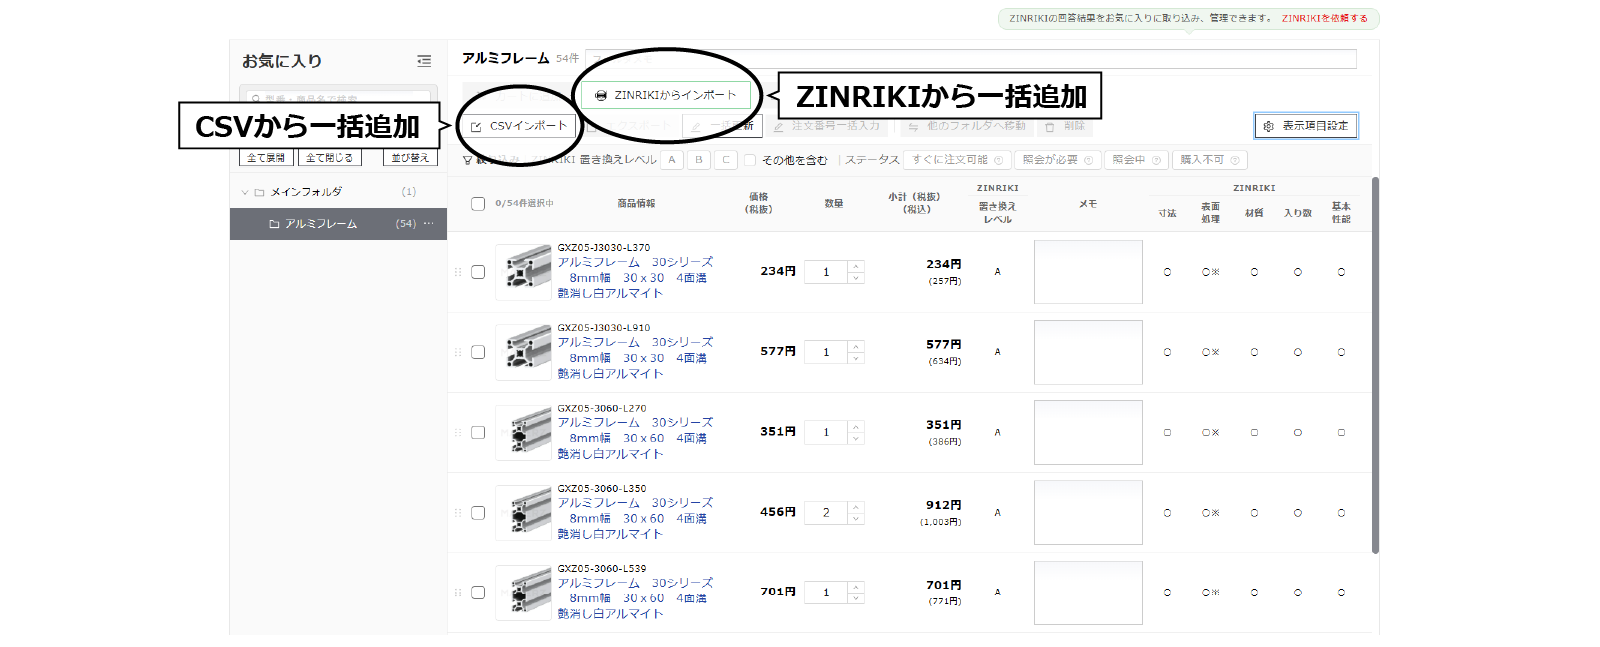The image size is (1600, 647).
Task: Click the 全て展開 button
Action: click(266, 158)
